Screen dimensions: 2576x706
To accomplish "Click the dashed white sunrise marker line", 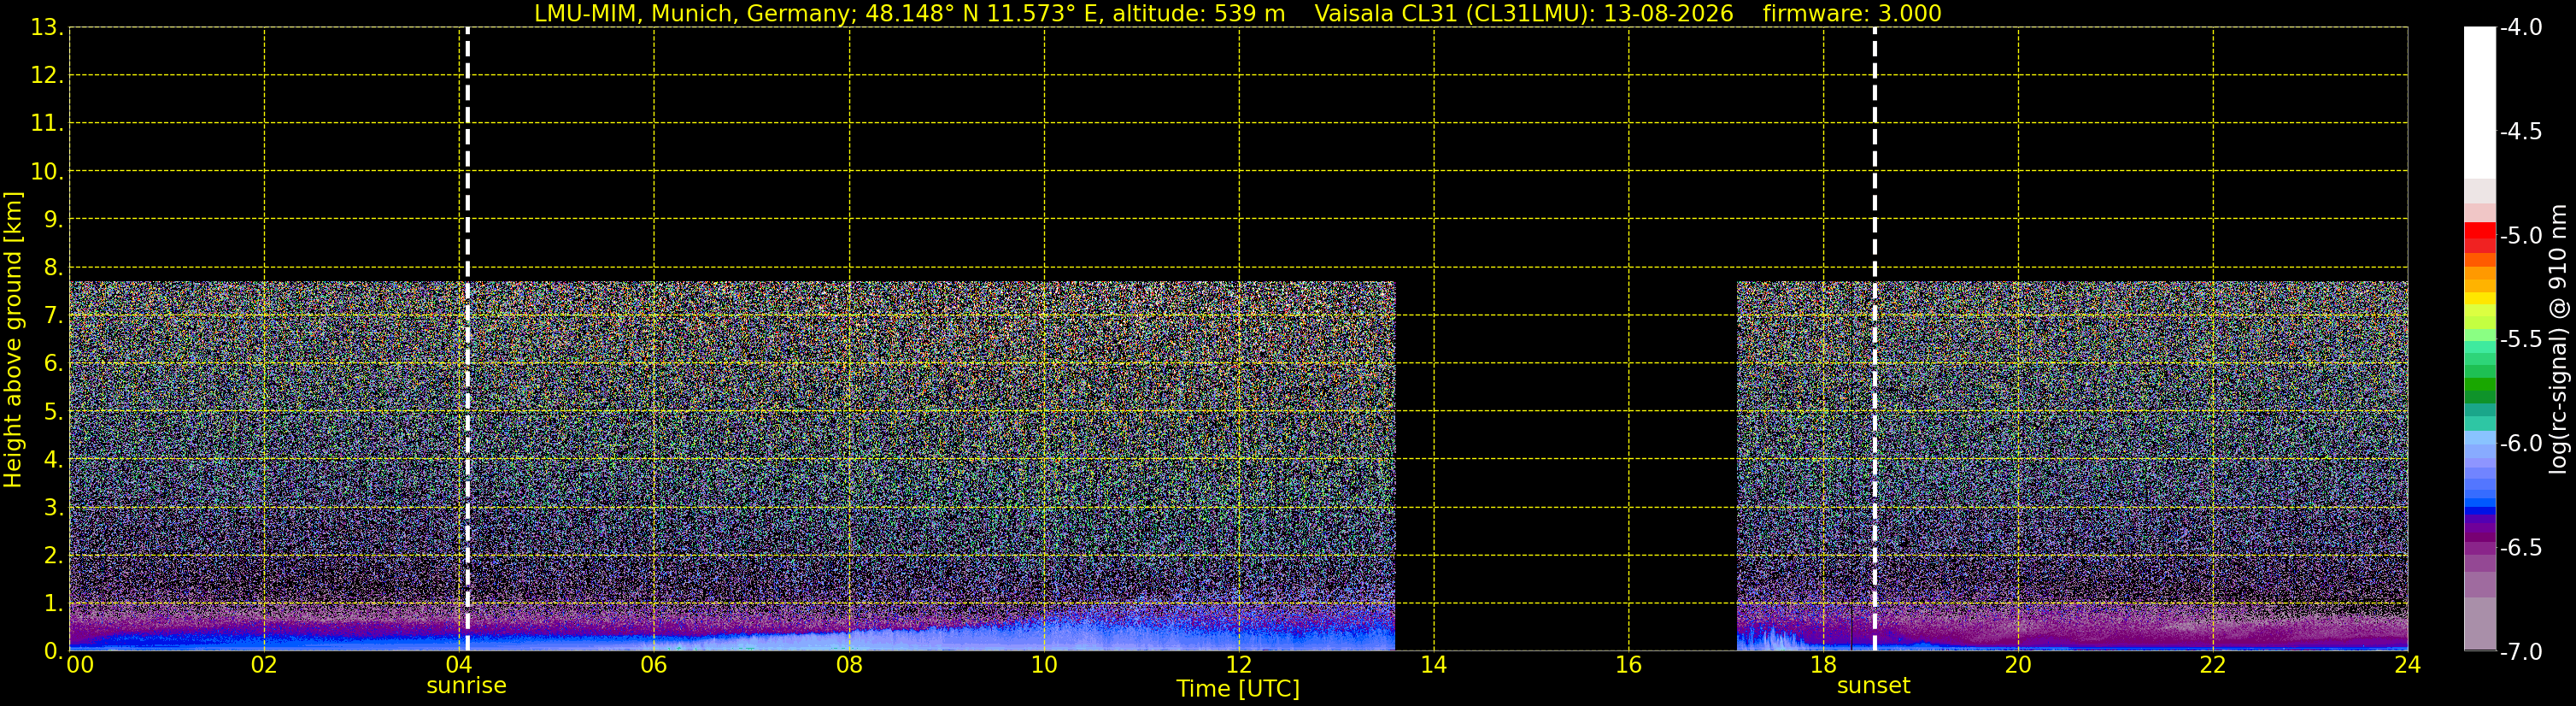I will click(467, 339).
